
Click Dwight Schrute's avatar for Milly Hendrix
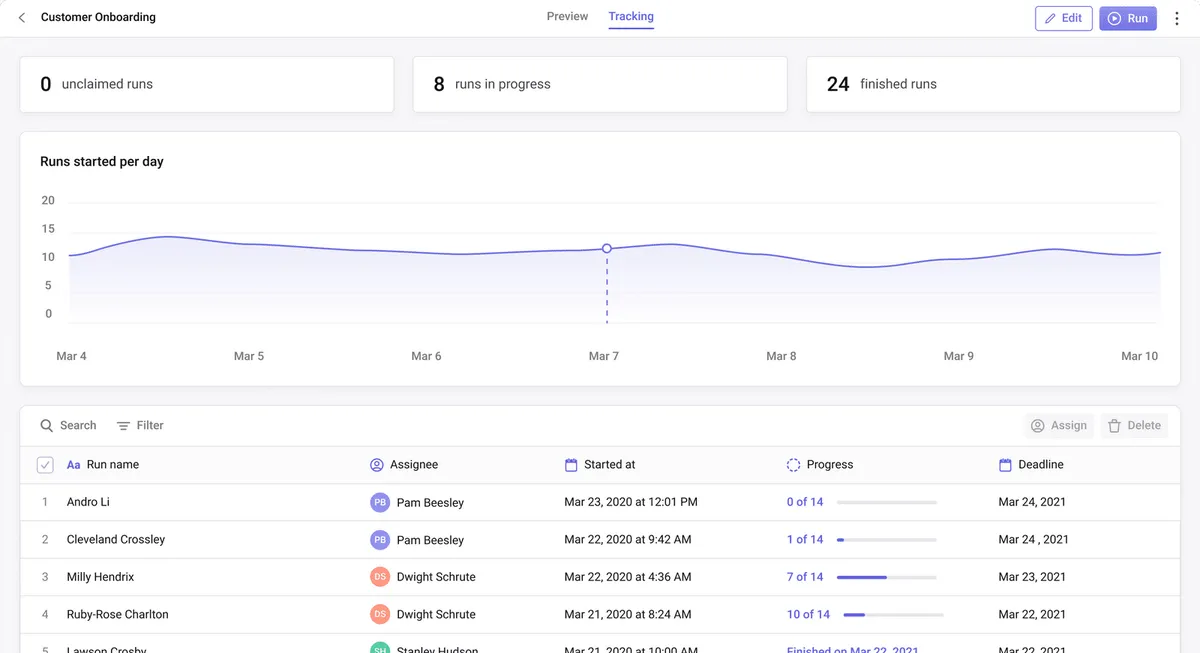coord(380,577)
